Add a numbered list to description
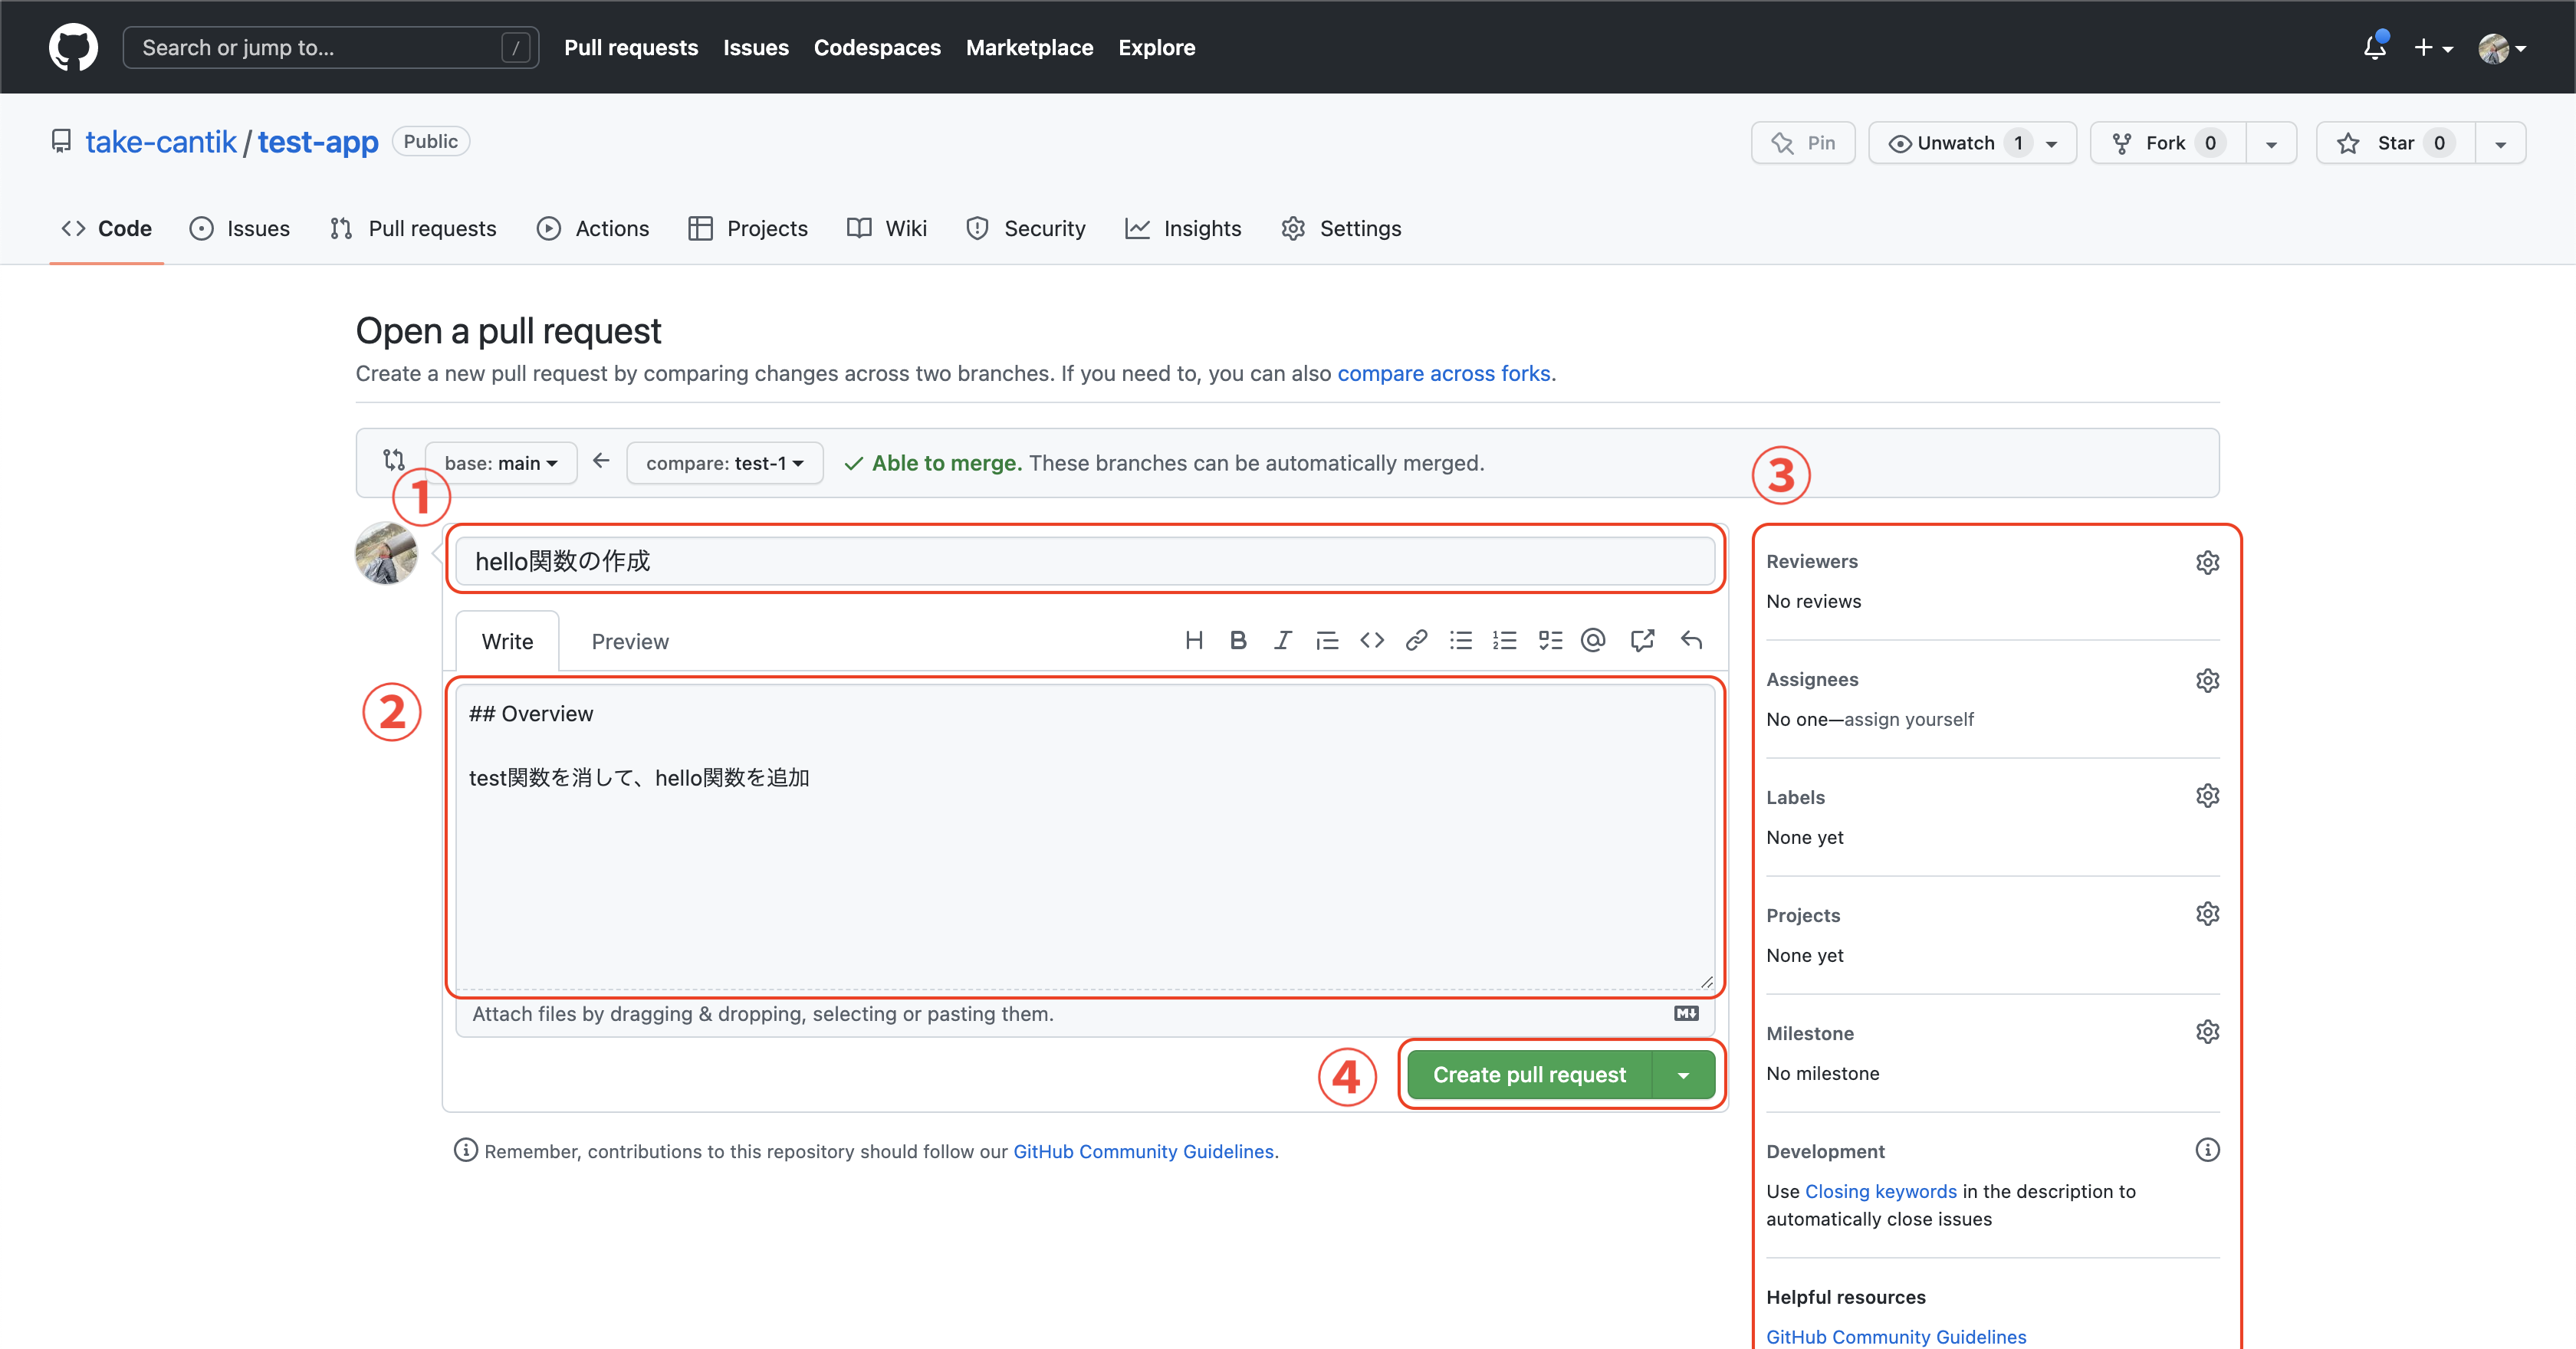The width and height of the screenshot is (2576, 1349). [1505, 640]
